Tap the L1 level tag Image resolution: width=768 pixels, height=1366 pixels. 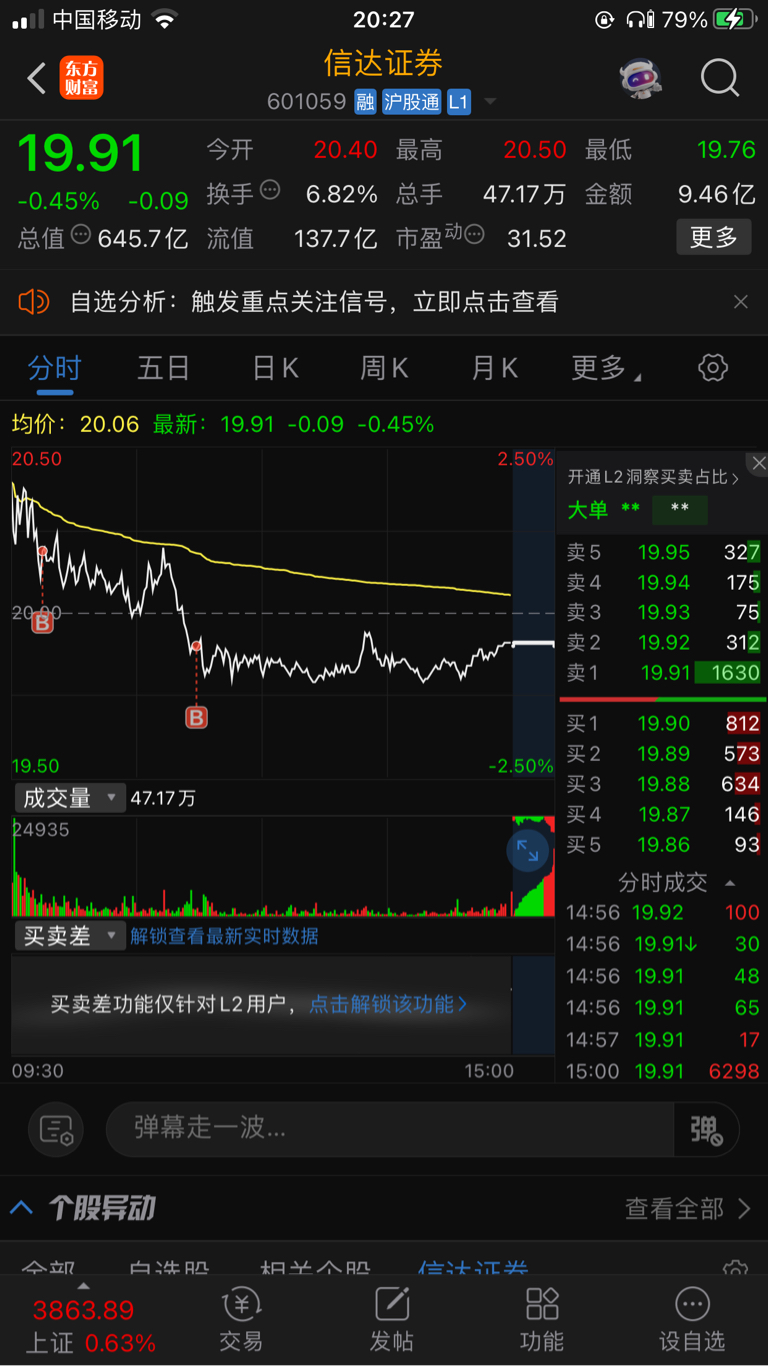(x=458, y=102)
